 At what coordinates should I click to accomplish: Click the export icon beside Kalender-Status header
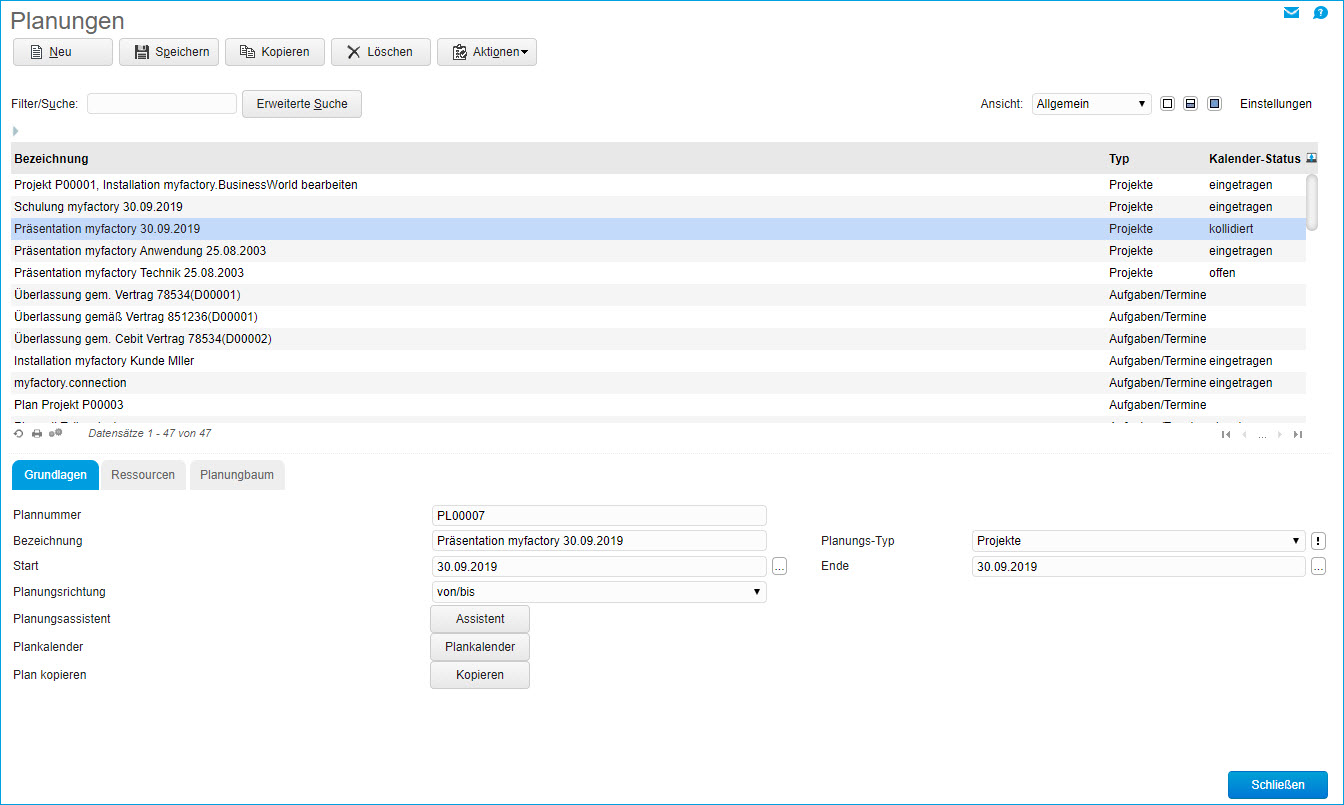click(x=1312, y=158)
